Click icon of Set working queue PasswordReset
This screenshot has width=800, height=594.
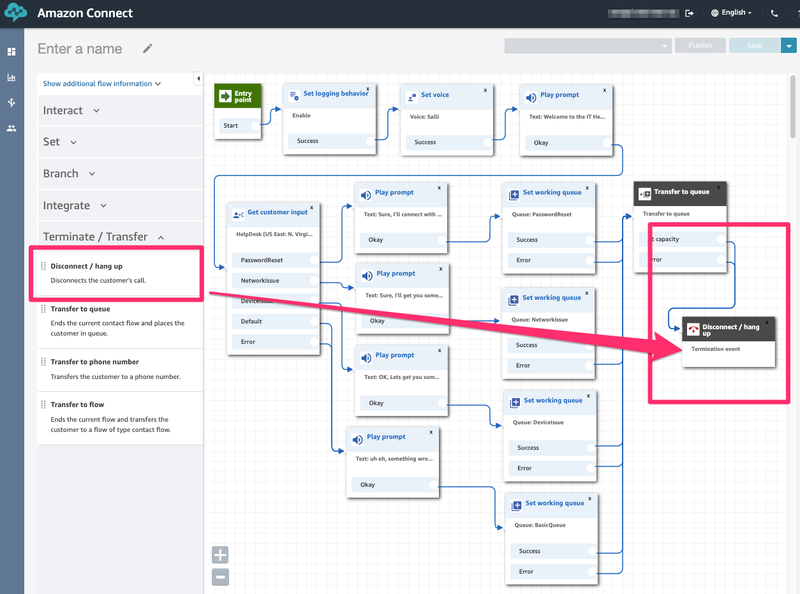(x=514, y=194)
